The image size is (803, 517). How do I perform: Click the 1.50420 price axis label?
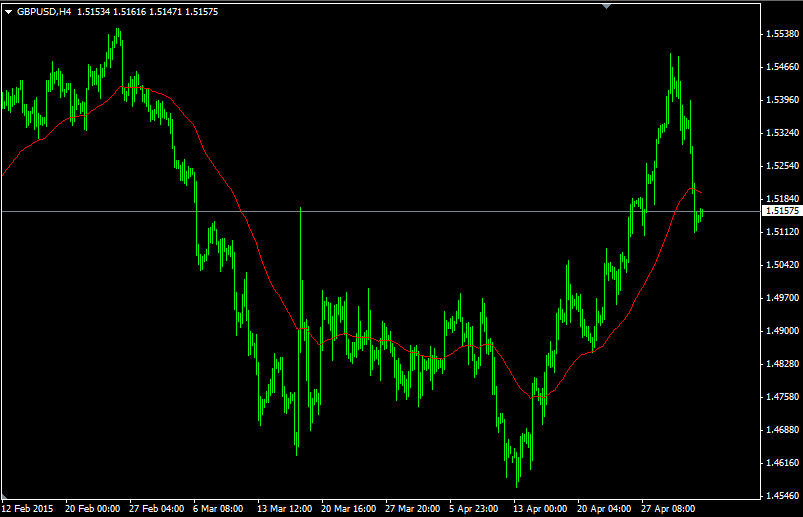[783, 265]
